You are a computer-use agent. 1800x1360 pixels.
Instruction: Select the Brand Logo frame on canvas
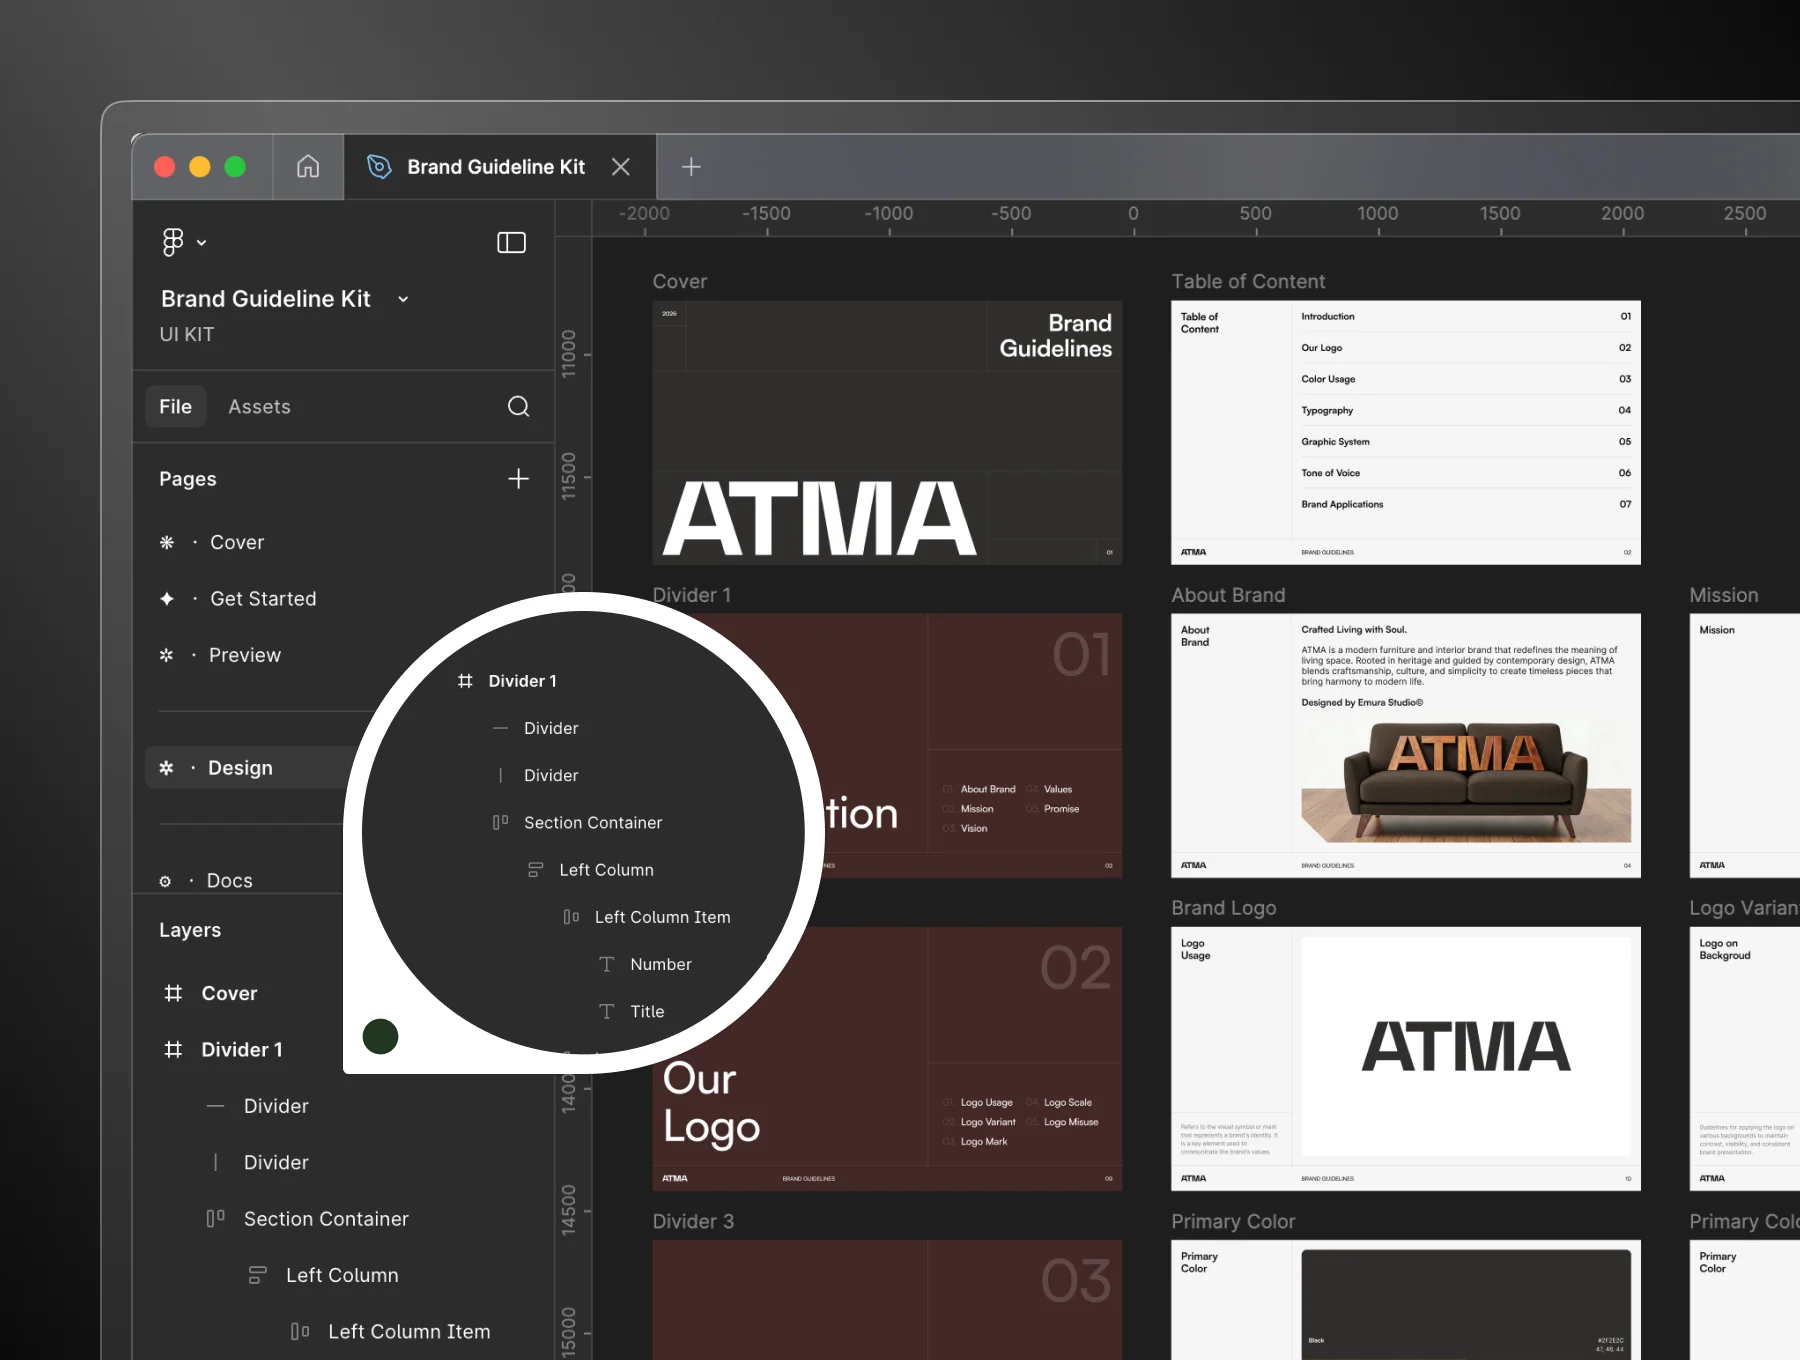click(1406, 1058)
